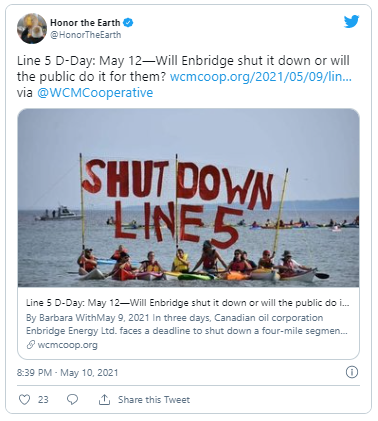This screenshot has width=378, height=421.
Task: Visit the @WCMCooperative mention
Action: (x=95, y=93)
